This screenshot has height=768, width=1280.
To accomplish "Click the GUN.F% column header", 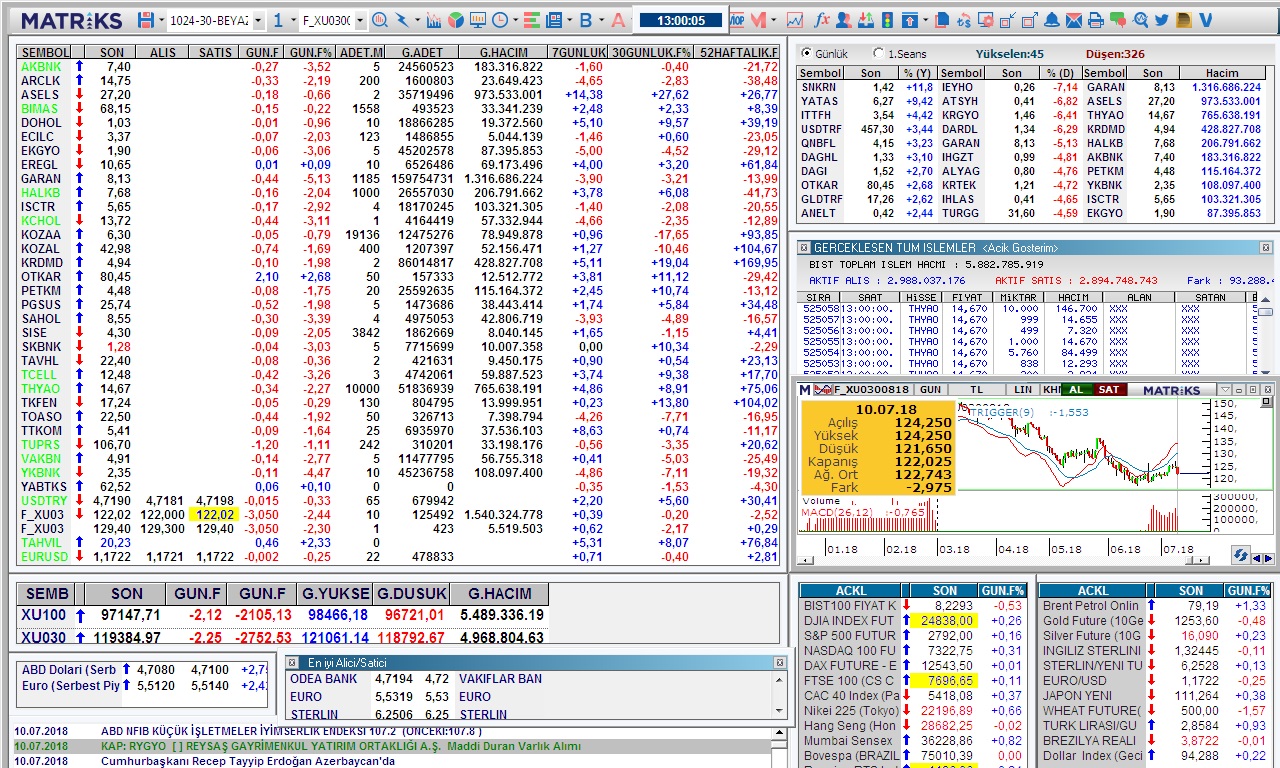I will pos(309,52).
